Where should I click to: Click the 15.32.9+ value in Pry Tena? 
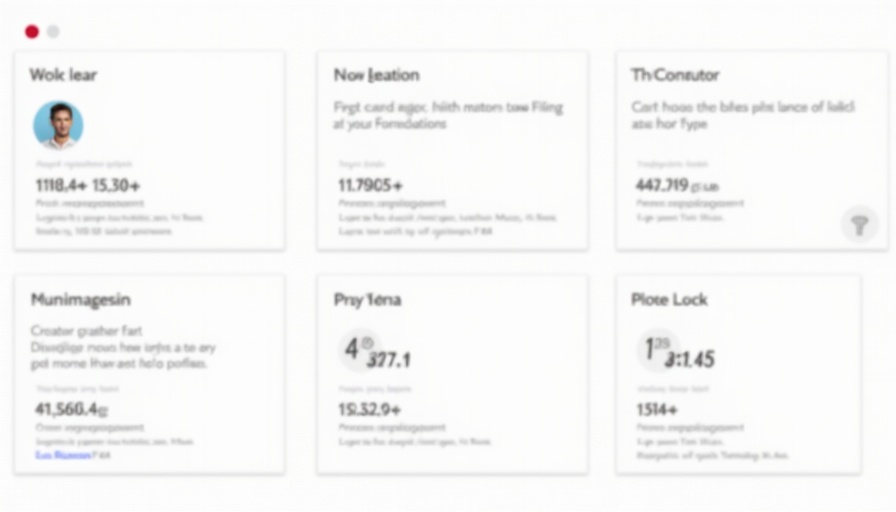pos(369,408)
